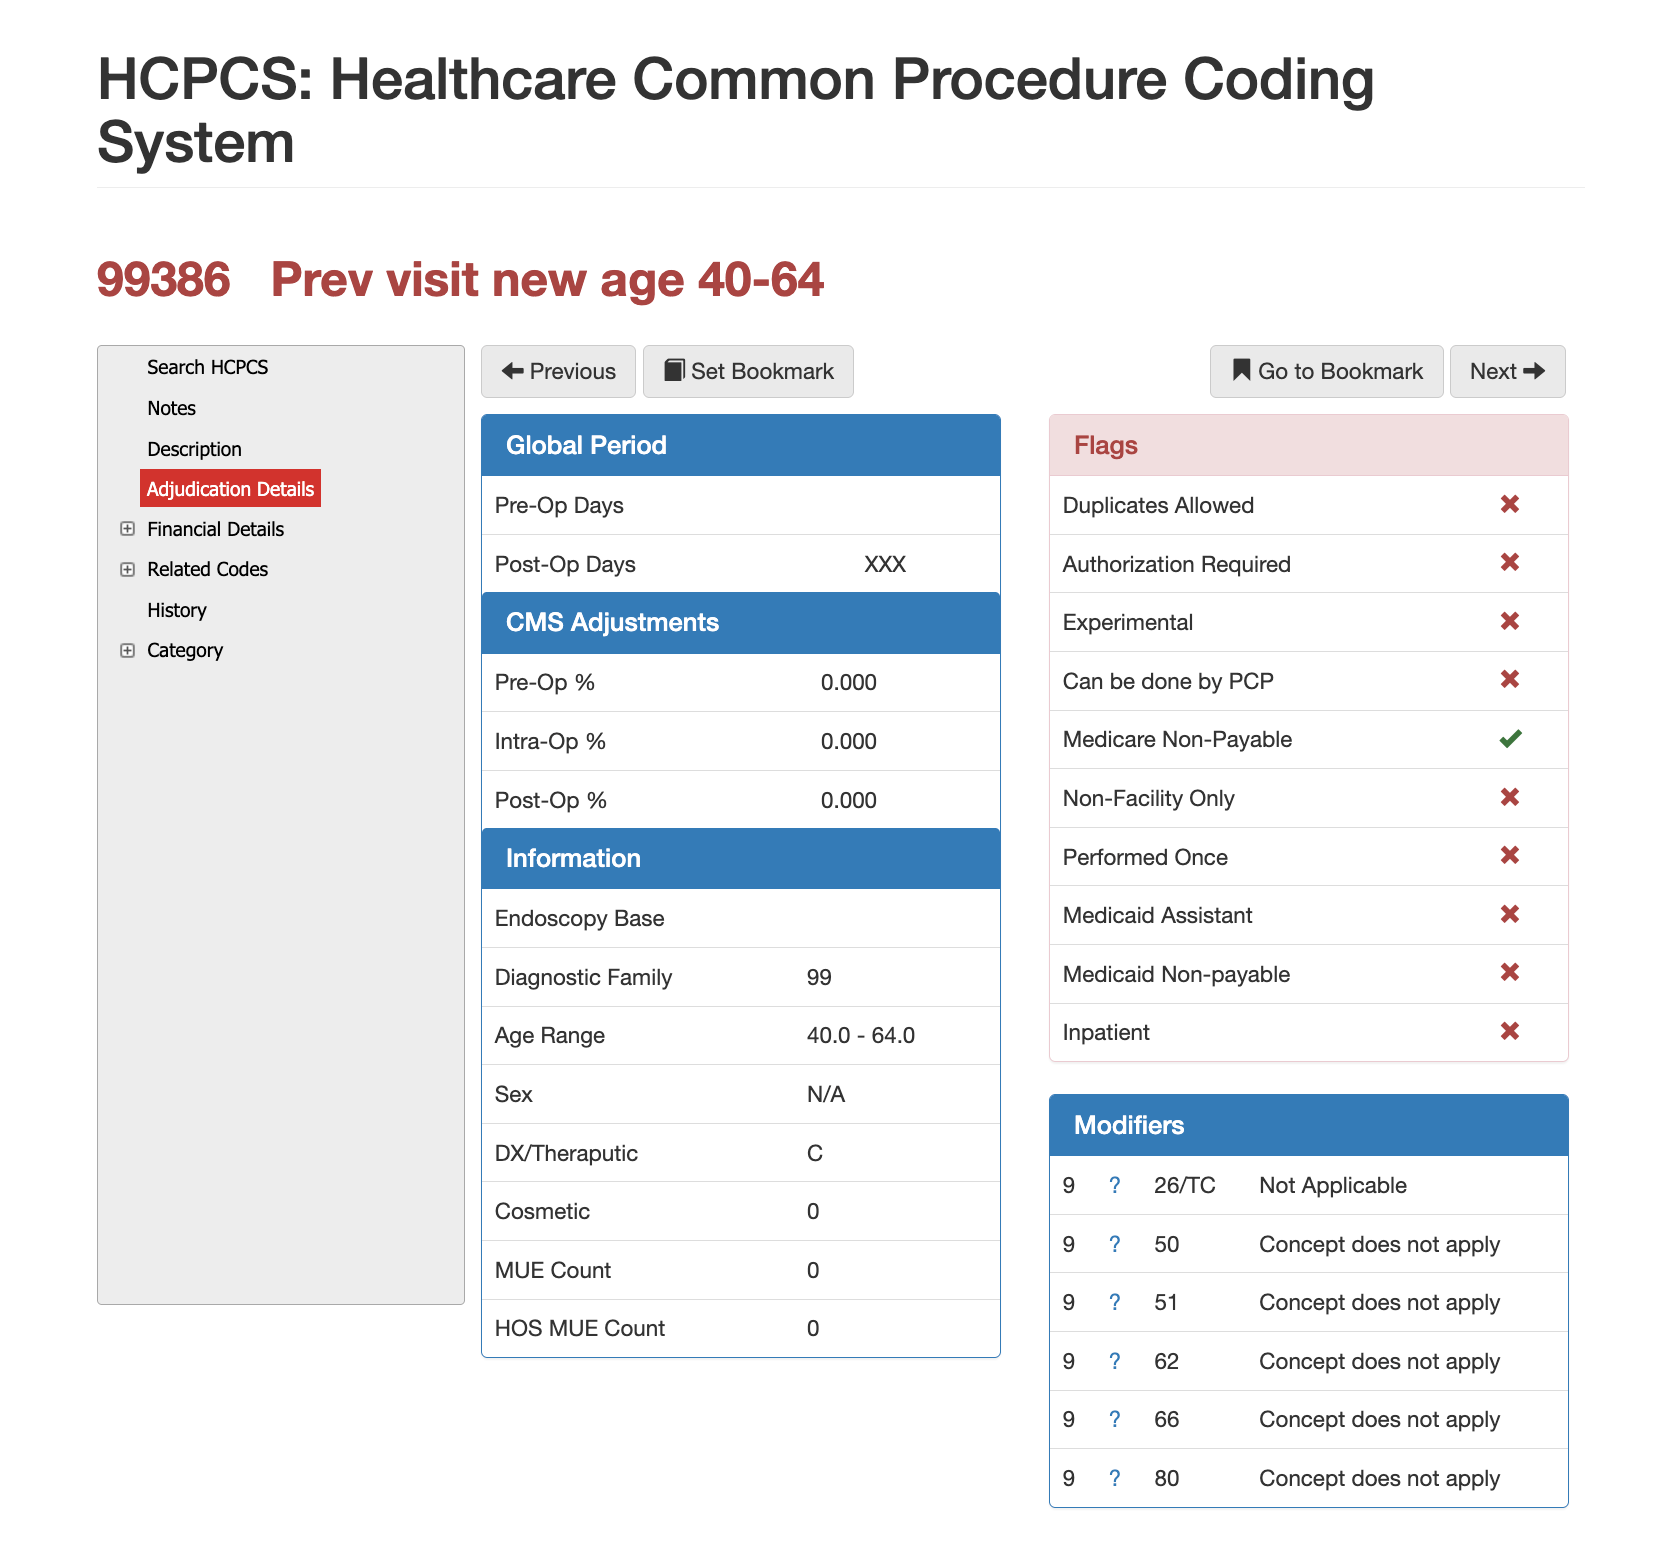Open Search HCPCS in the sidebar
Viewport: 1672px width, 1544px height.
tap(207, 367)
